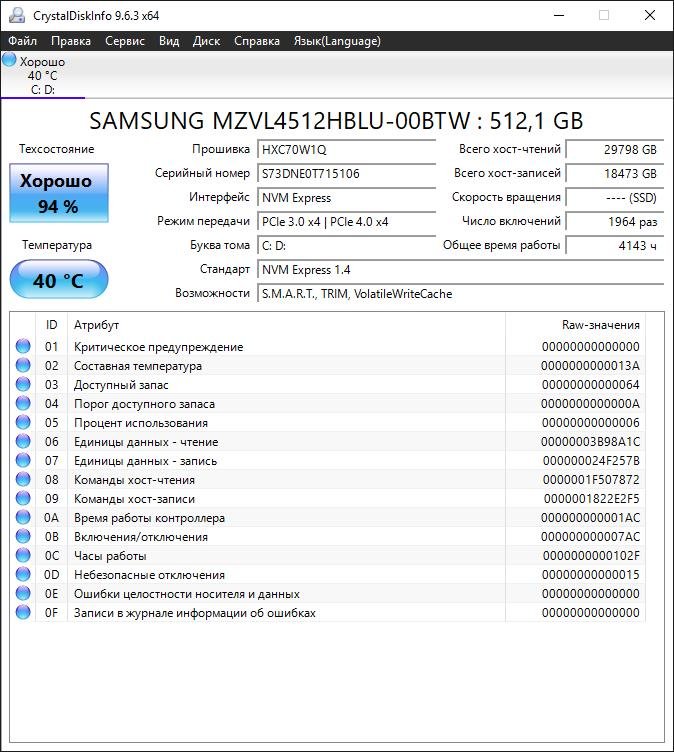Click status orb for attribute 03
This screenshot has height=752, width=674.
pos(23,384)
